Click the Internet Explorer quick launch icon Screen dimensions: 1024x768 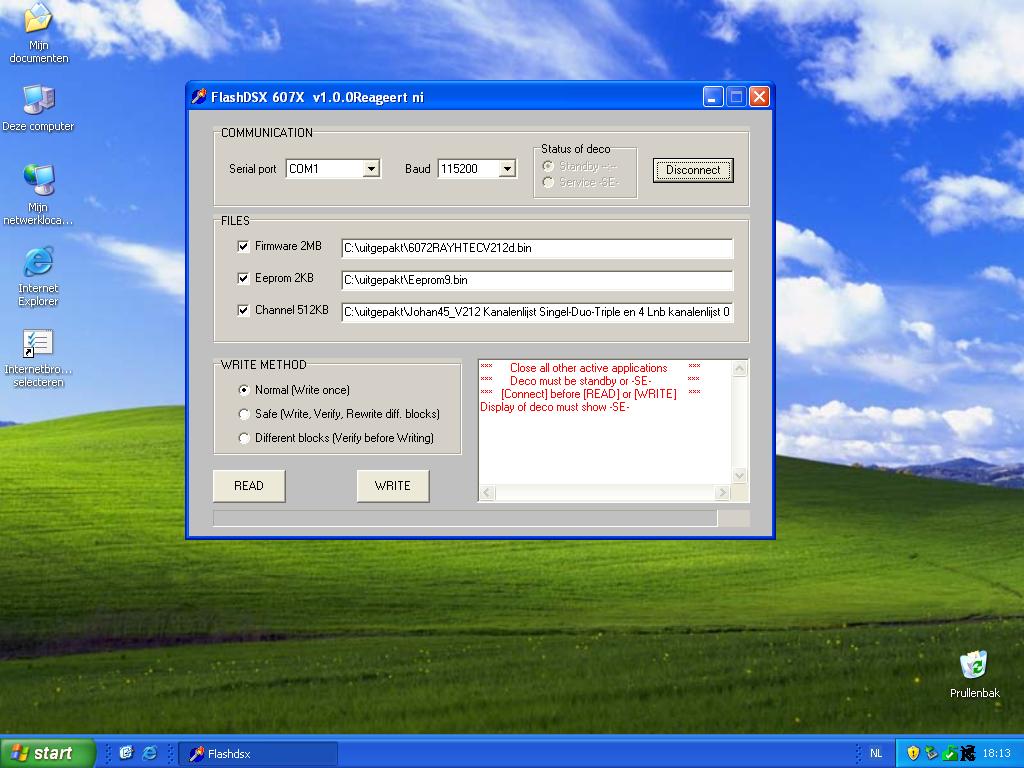[x=150, y=753]
